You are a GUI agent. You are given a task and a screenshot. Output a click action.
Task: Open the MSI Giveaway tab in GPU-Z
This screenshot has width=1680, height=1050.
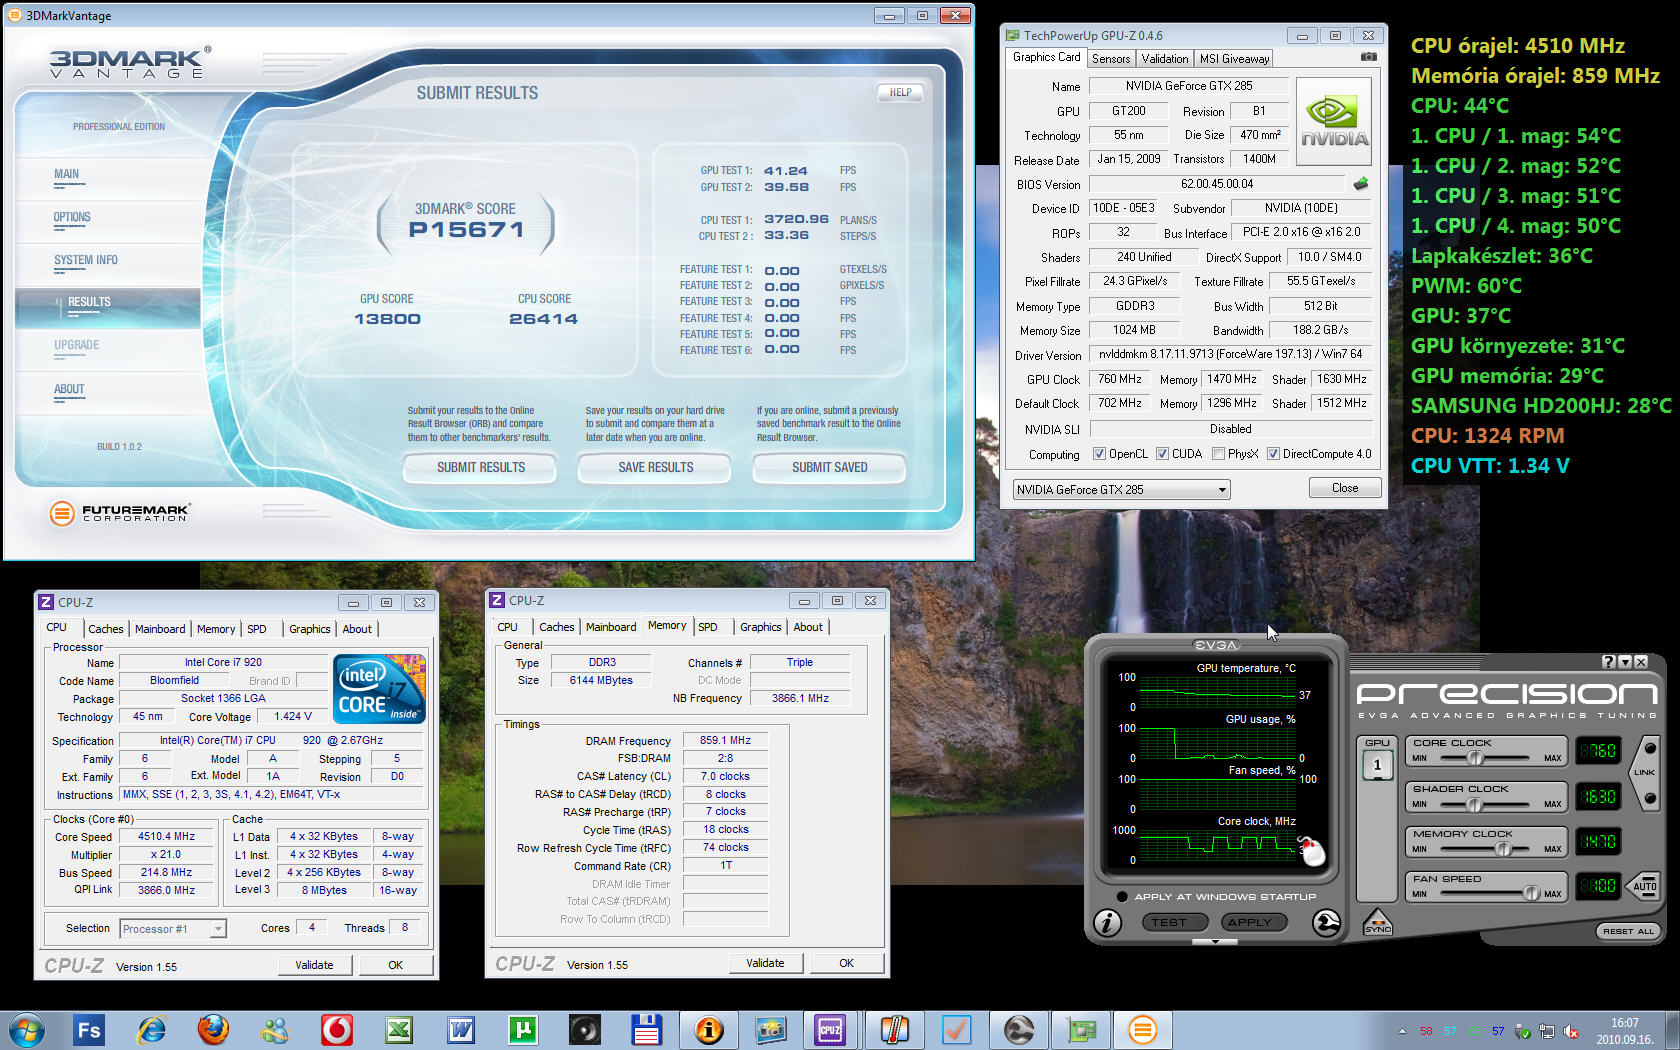[1234, 59]
